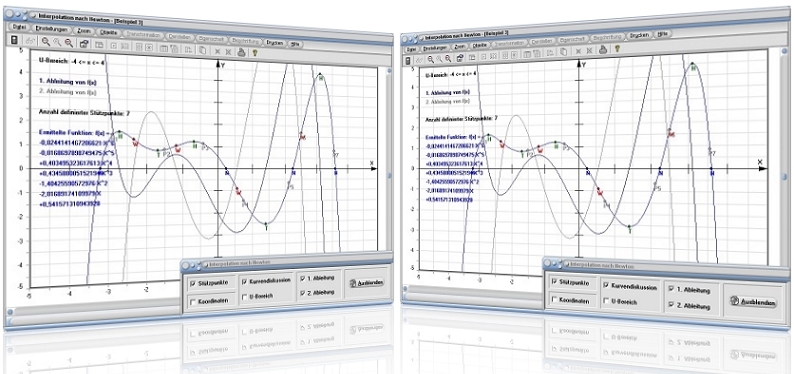Image resolution: width=794 pixels, height=374 pixels.
Task: Toggle U-Bereich checkbox in left panel
Action: [x=245, y=296]
